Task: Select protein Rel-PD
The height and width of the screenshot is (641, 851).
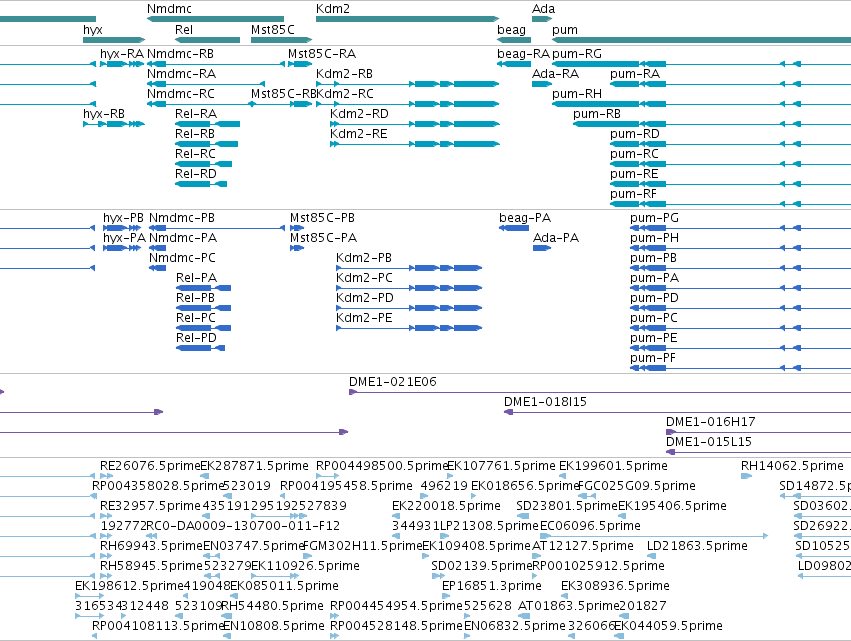Action: (x=196, y=339)
